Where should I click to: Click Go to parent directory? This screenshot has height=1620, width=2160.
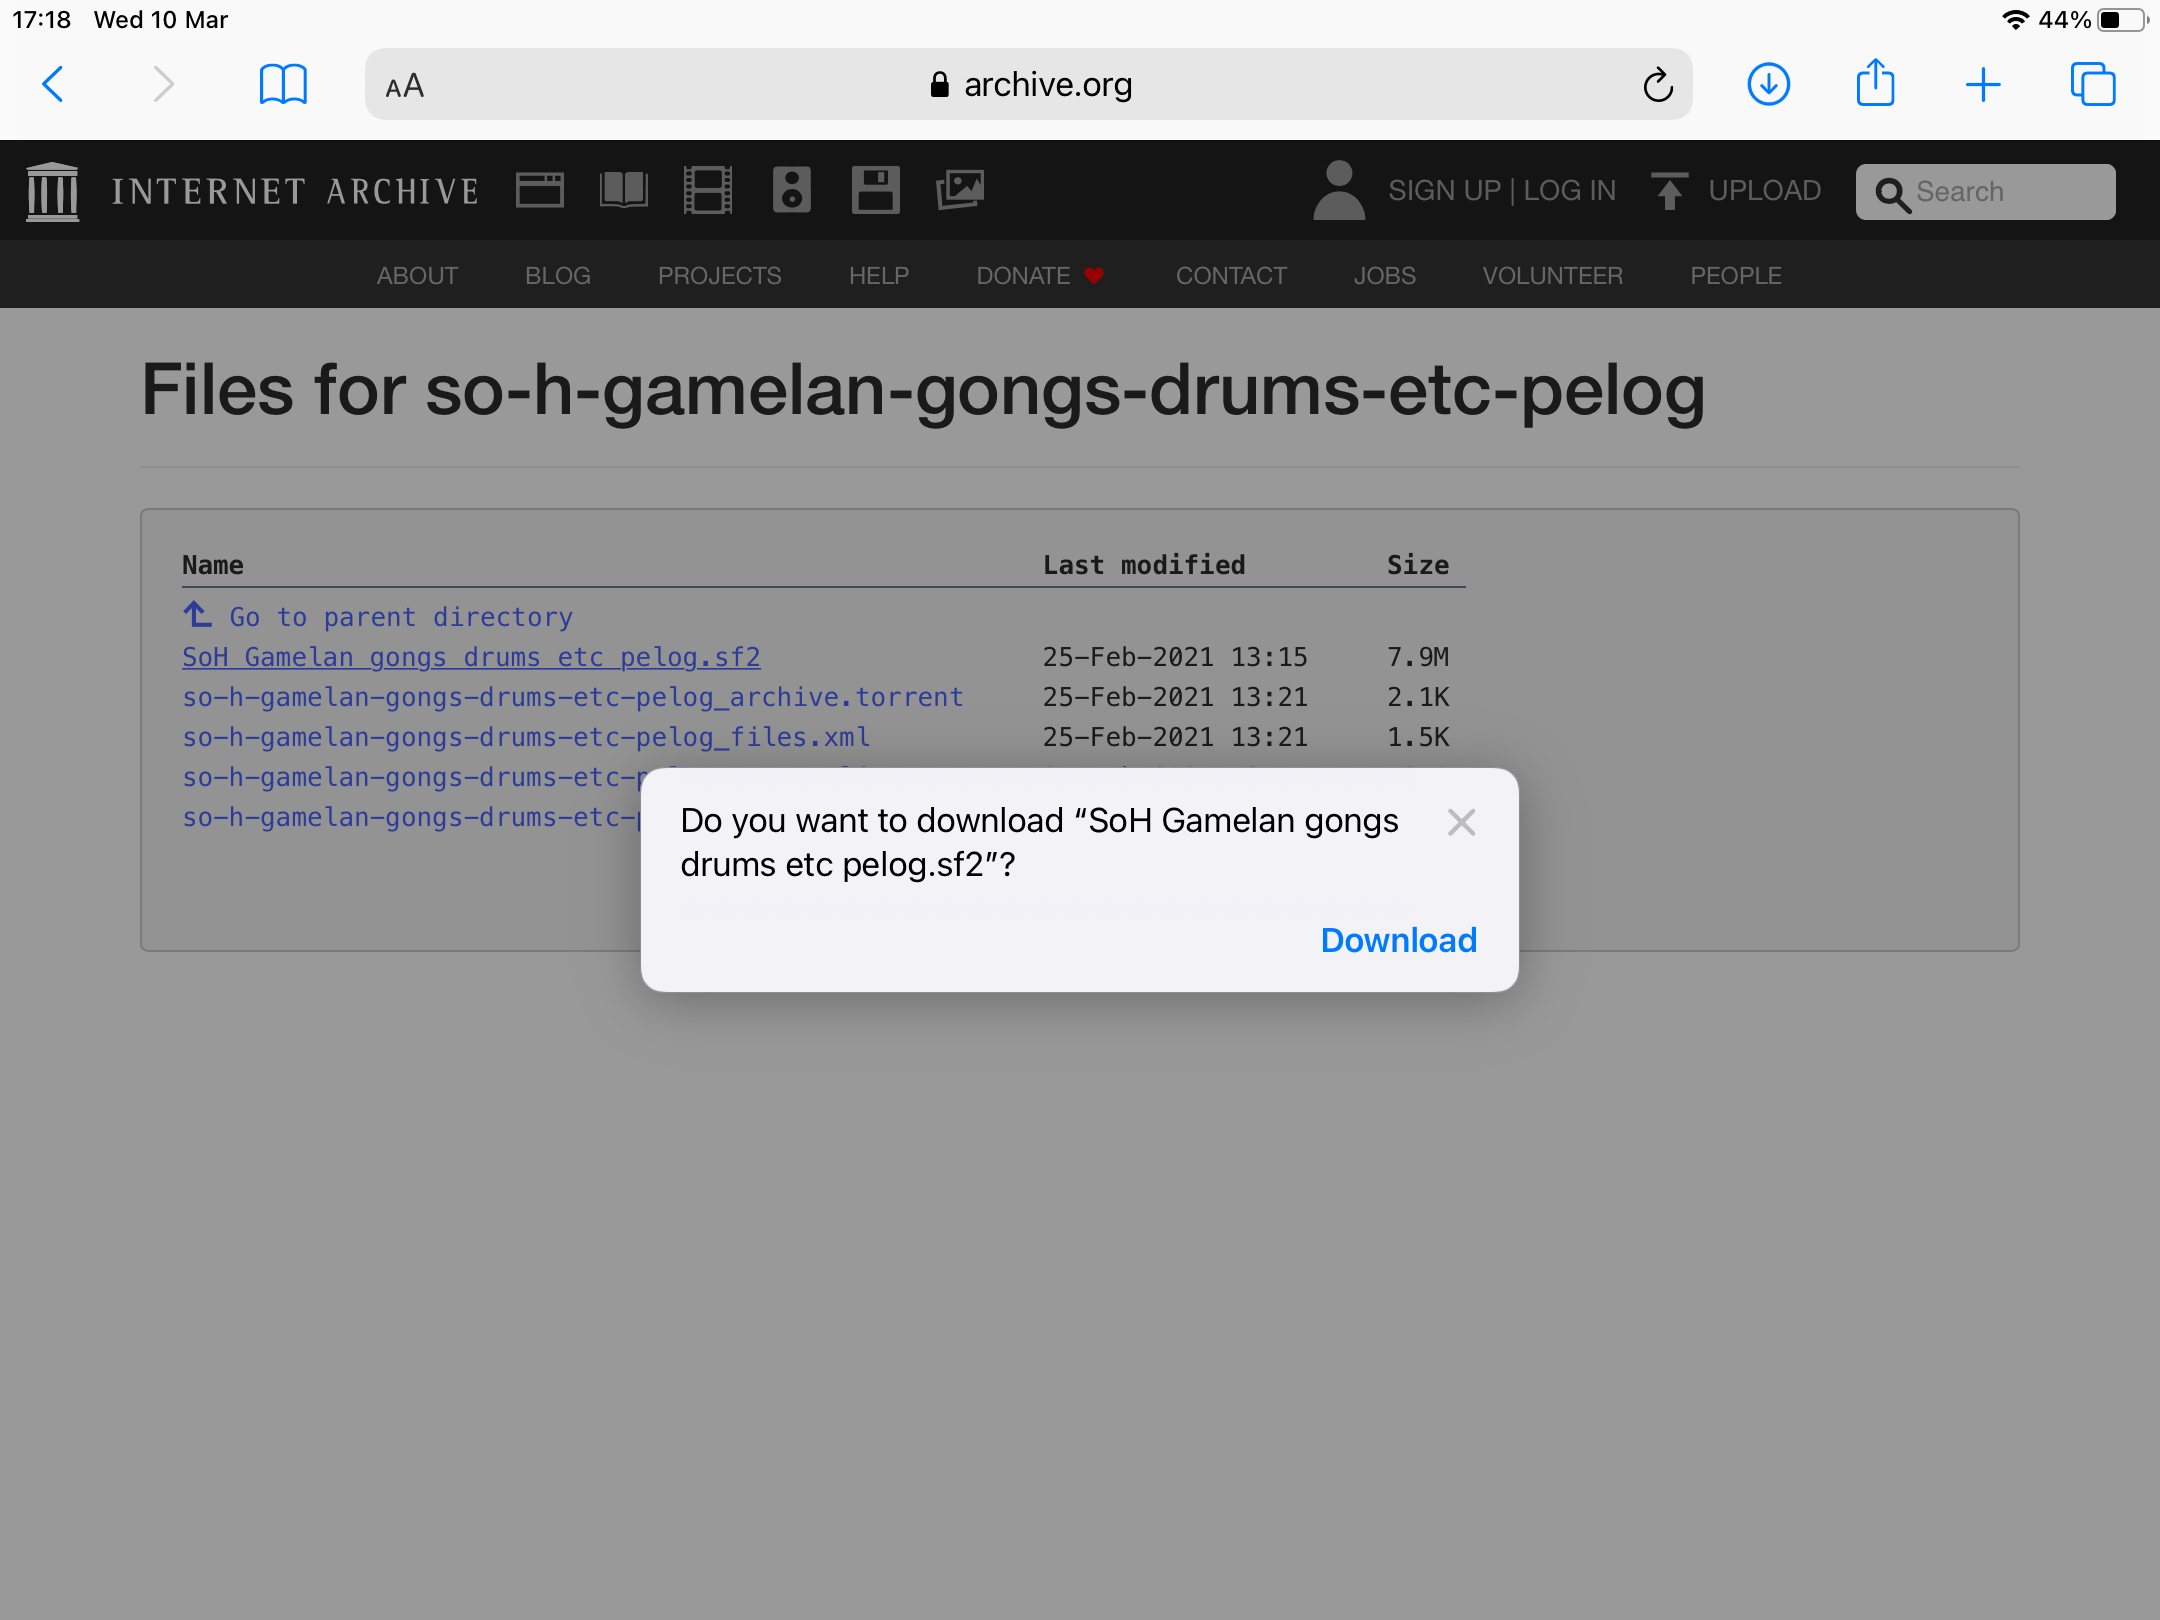[x=400, y=617]
